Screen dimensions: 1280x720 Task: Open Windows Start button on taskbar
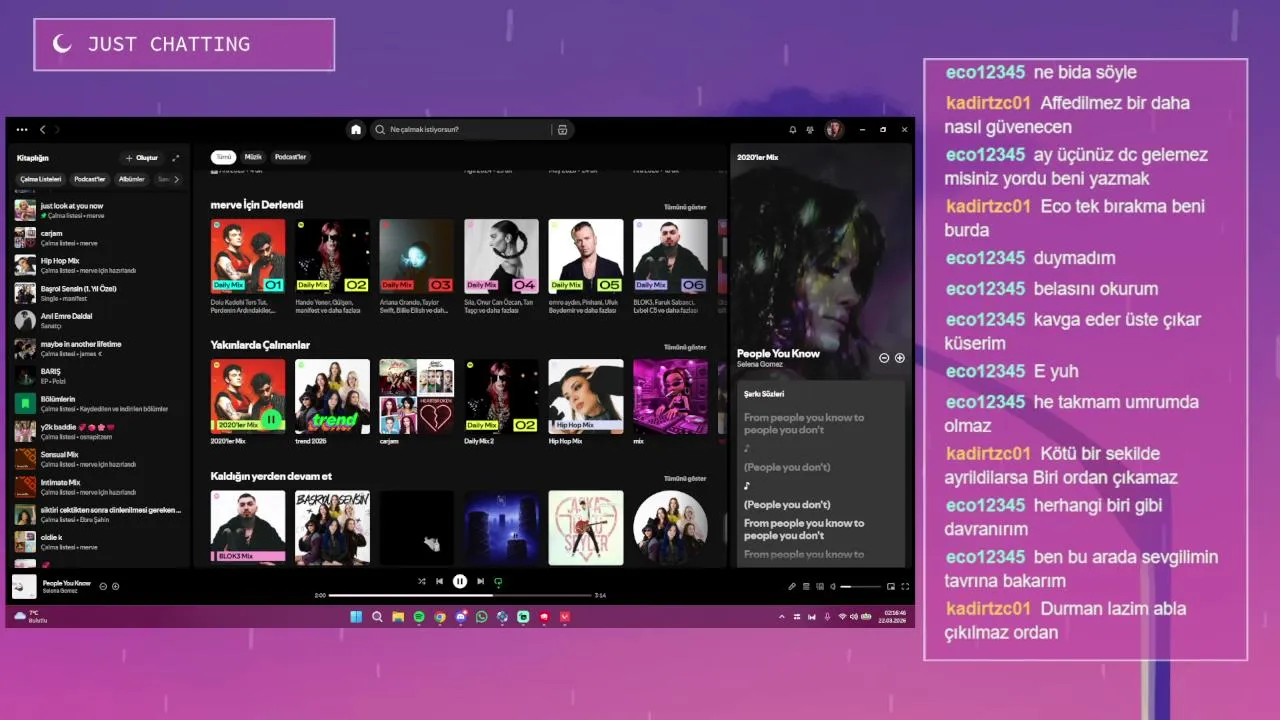click(356, 617)
